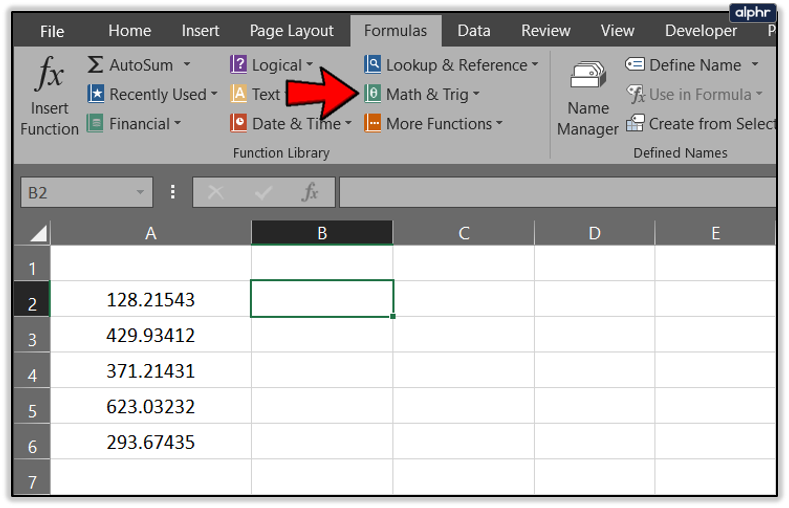Open the Lookup & Reference icon

click(372, 65)
